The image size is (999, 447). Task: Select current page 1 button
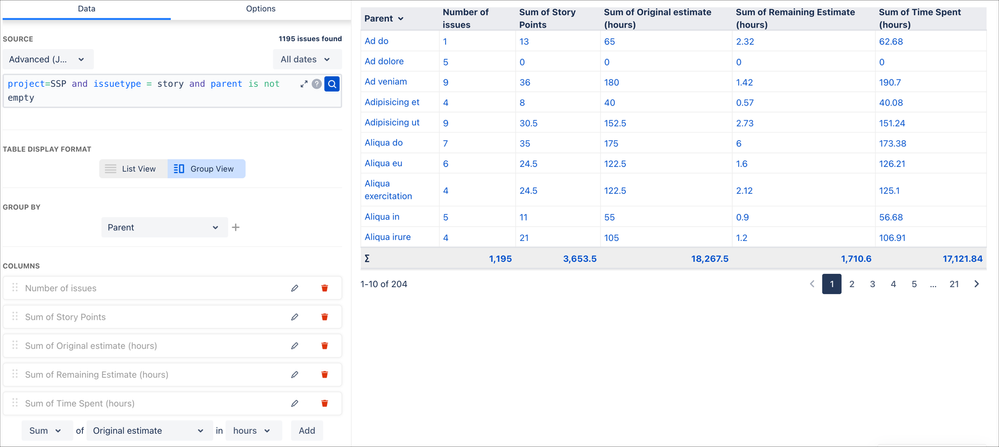click(831, 284)
